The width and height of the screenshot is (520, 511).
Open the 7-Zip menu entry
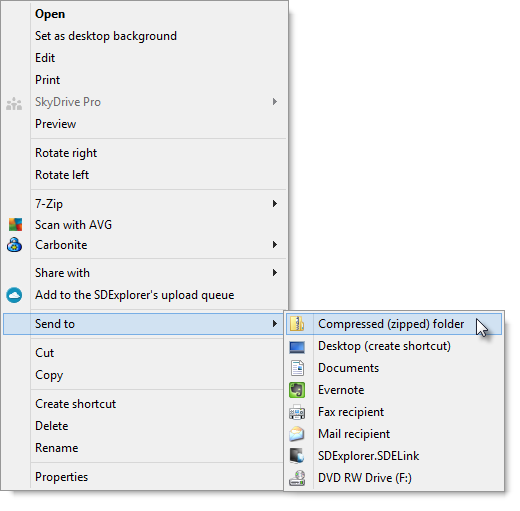tap(144, 204)
